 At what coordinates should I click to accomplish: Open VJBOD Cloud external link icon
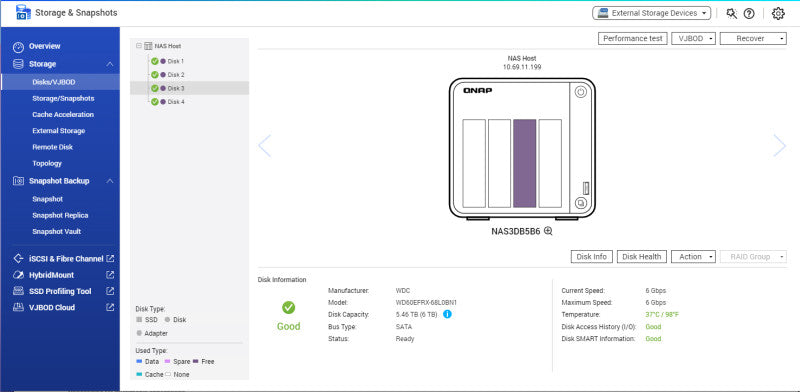pos(110,307)
